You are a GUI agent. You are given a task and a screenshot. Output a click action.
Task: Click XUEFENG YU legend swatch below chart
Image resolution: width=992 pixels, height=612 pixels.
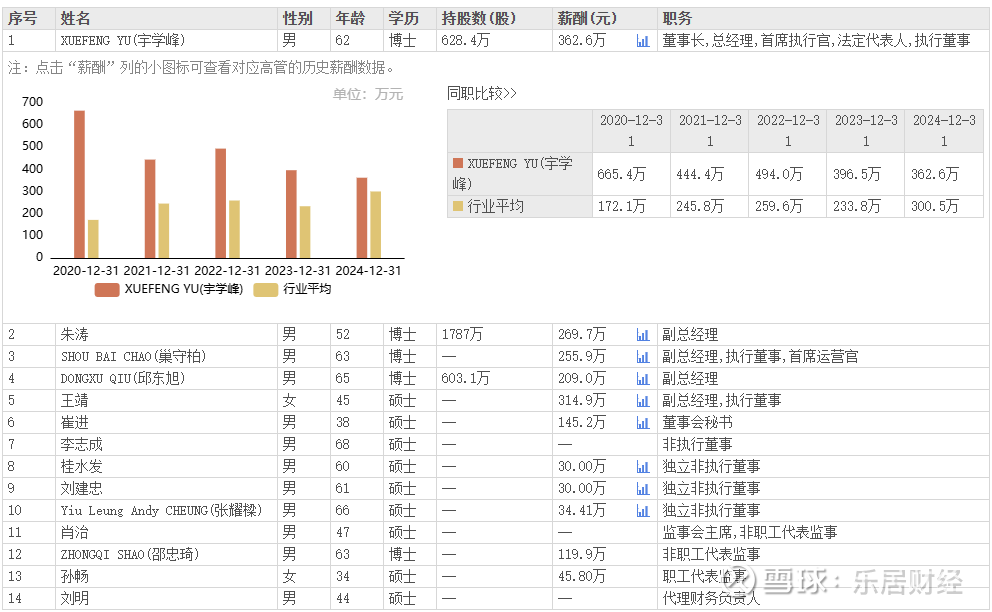(x=107, y=289)
